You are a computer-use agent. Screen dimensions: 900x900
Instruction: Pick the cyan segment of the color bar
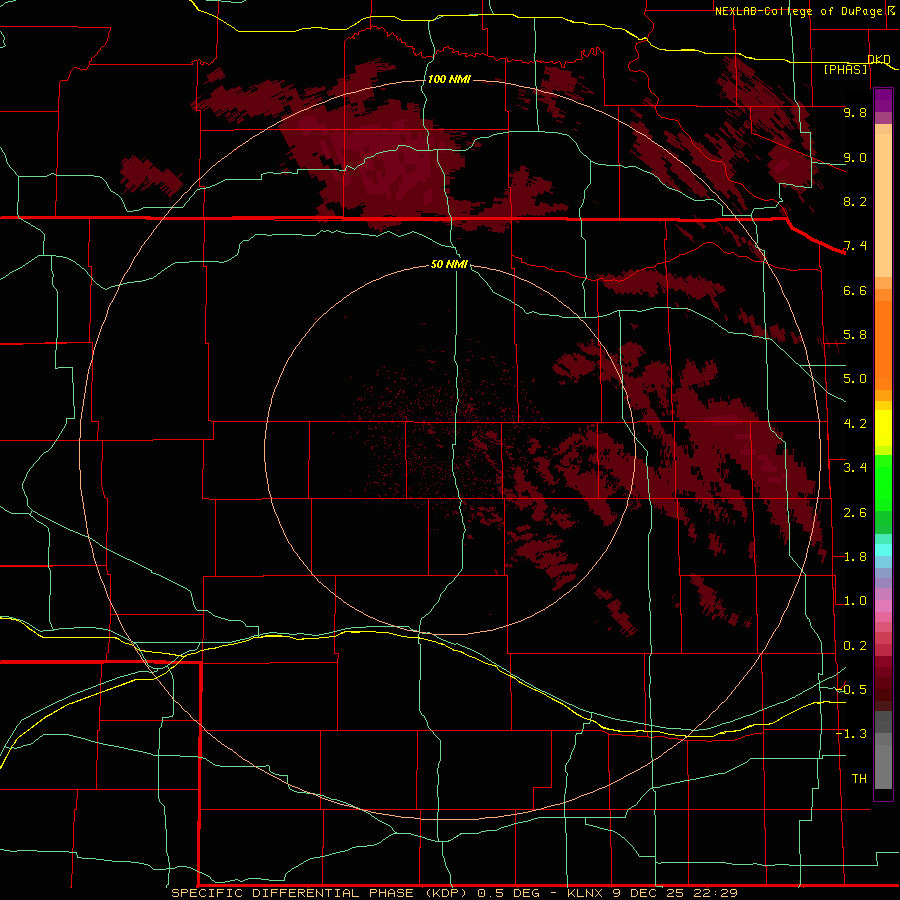tap(883, 550)
